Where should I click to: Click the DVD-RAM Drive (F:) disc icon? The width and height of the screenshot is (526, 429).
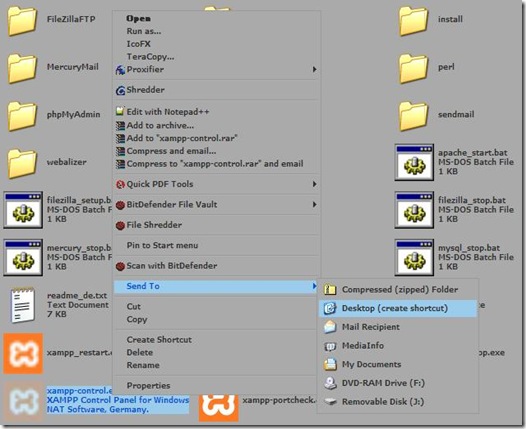[330, 383]
